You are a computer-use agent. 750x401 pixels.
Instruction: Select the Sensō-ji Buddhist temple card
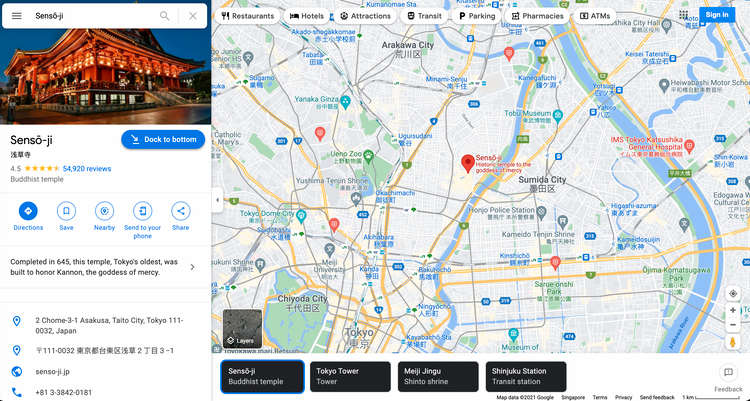262,376
